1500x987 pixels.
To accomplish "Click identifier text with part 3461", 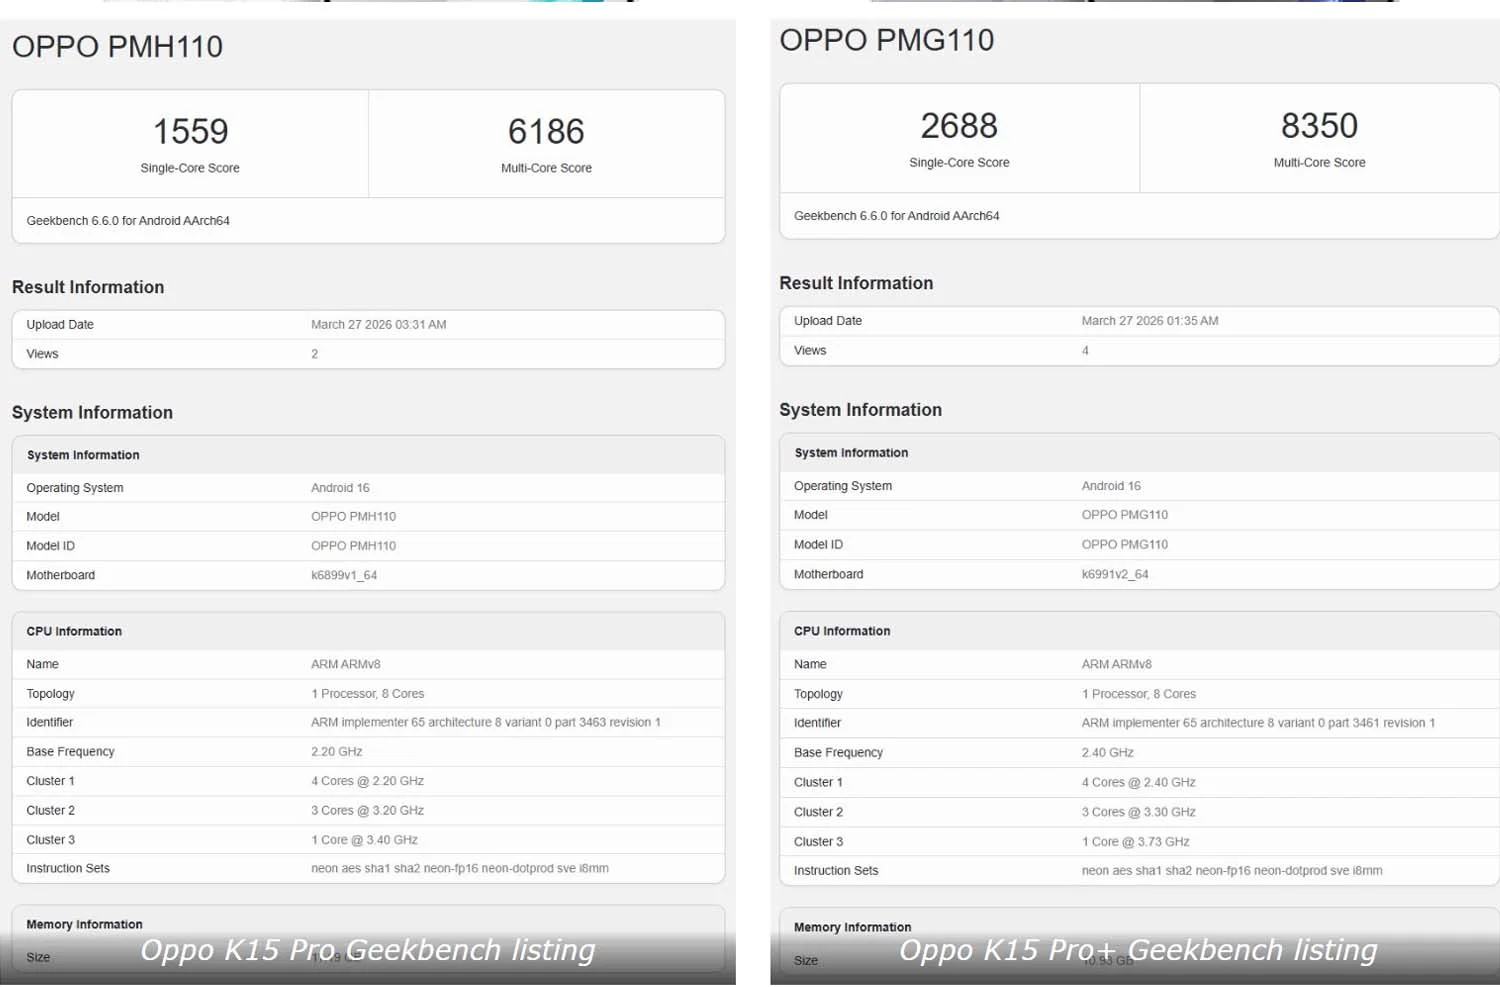I will click(1257, 723).
